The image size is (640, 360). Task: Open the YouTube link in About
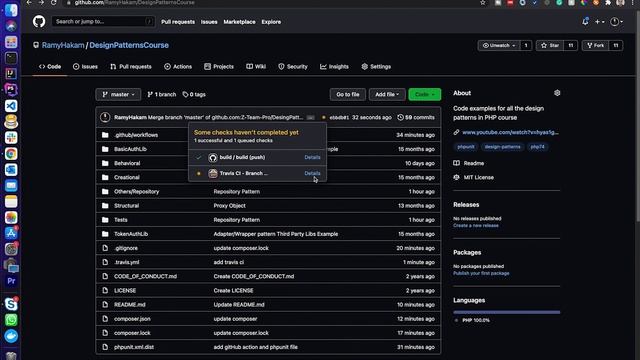pos(510,132)
